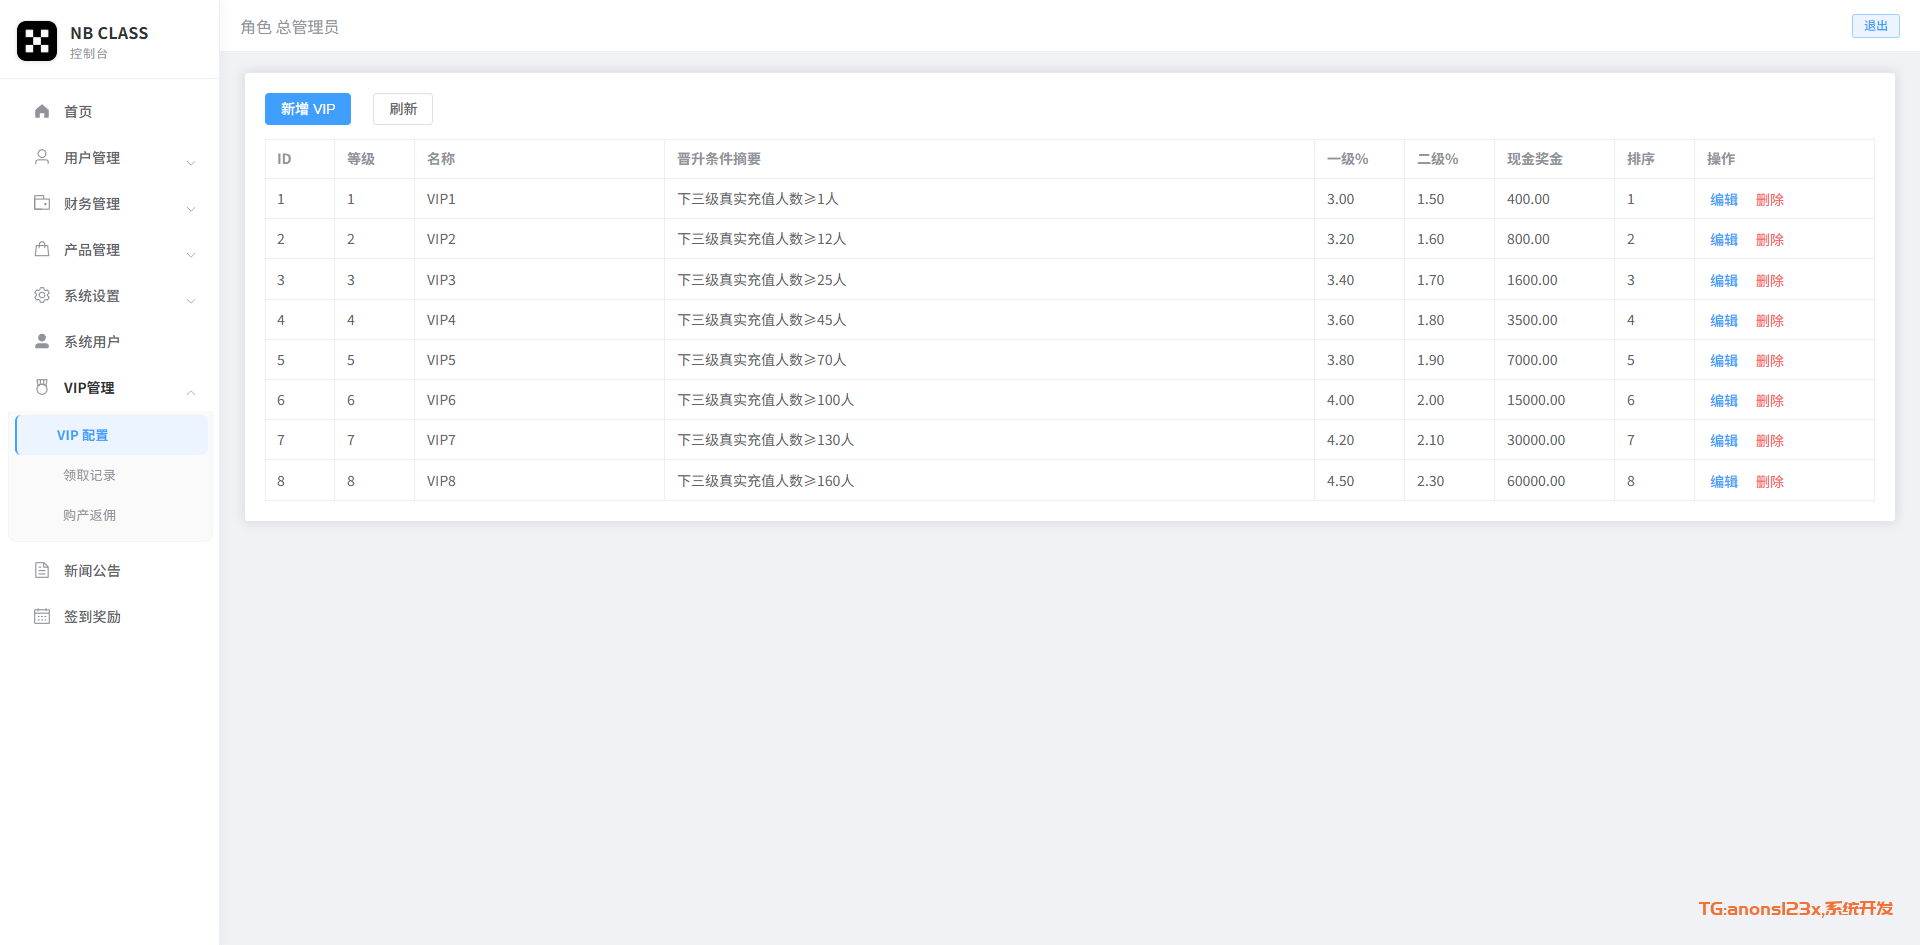The image size is (1920, 945).
Task: Click the 新增 VIP button
Action: tap(308, 109)
